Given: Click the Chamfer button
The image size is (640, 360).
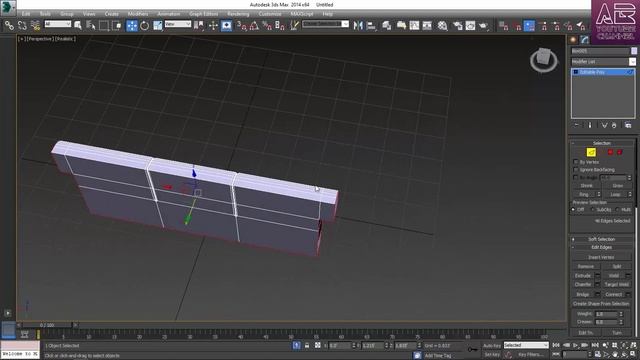Looking at the screenshot, I should pyautogui.click(x=583, y=284).
